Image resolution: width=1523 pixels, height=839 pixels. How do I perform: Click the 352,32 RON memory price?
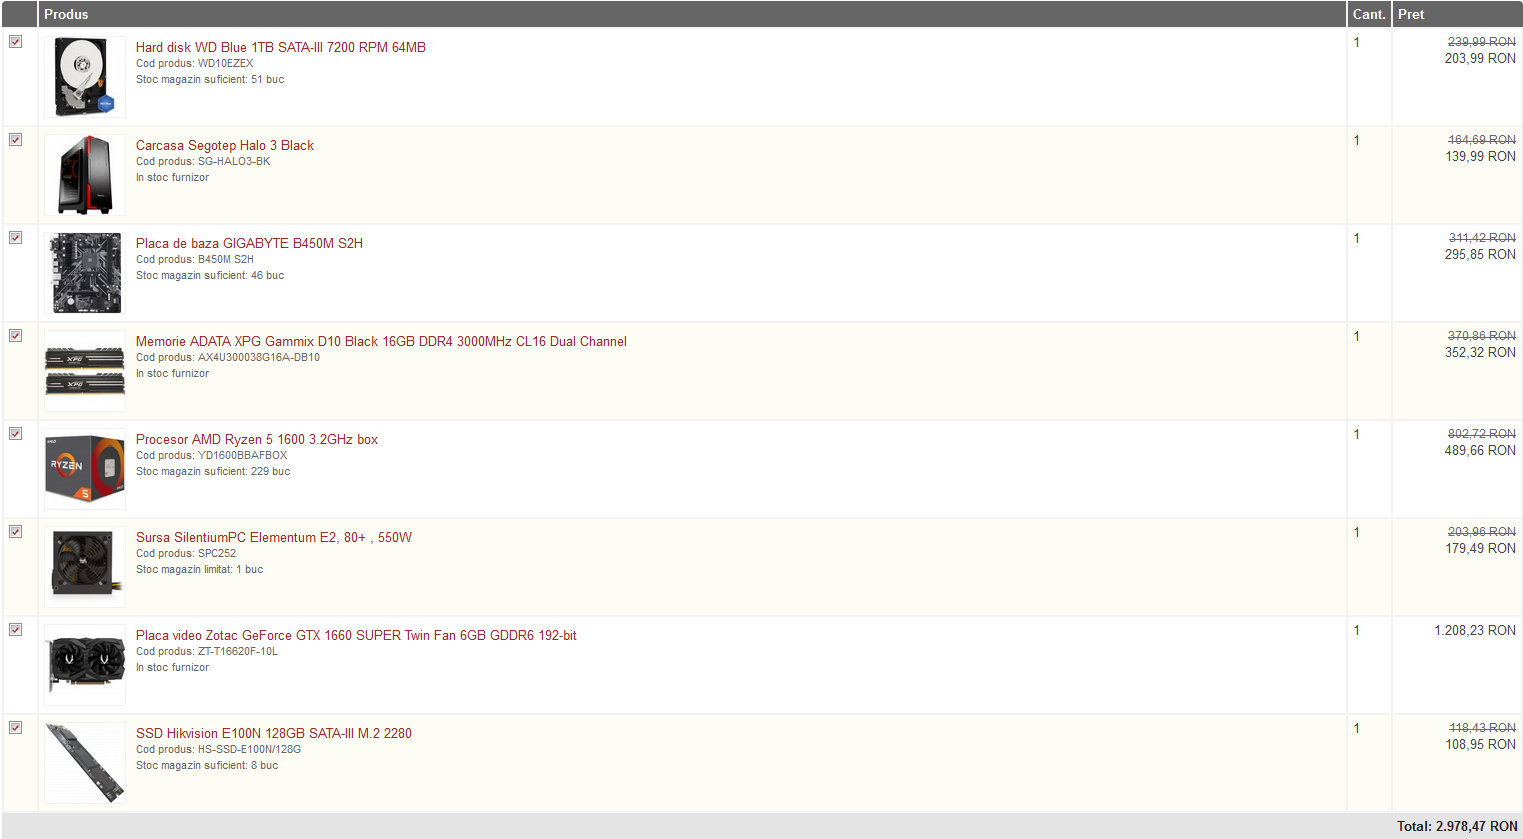click(x=1480, y=353)
